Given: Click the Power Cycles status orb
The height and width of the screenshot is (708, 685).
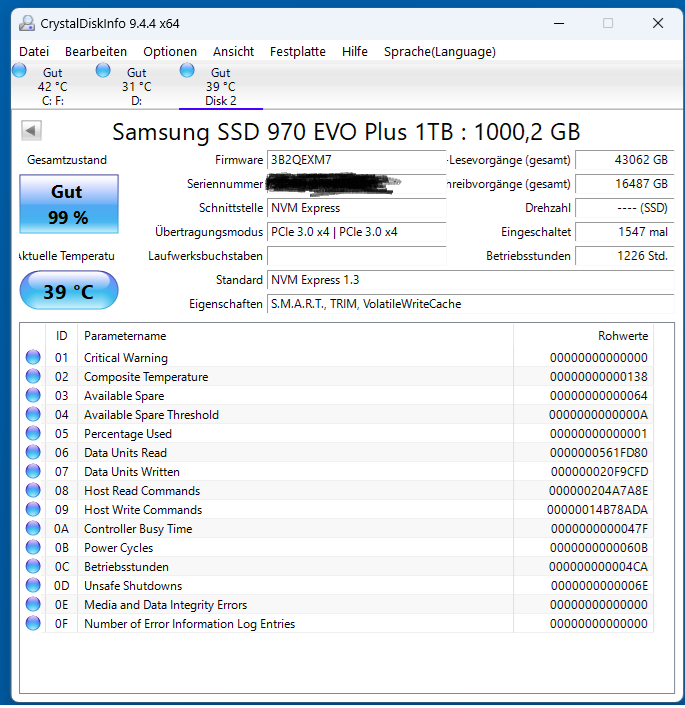Looking at the screenshot, I should pyautogui.click(x=33, y=547).
